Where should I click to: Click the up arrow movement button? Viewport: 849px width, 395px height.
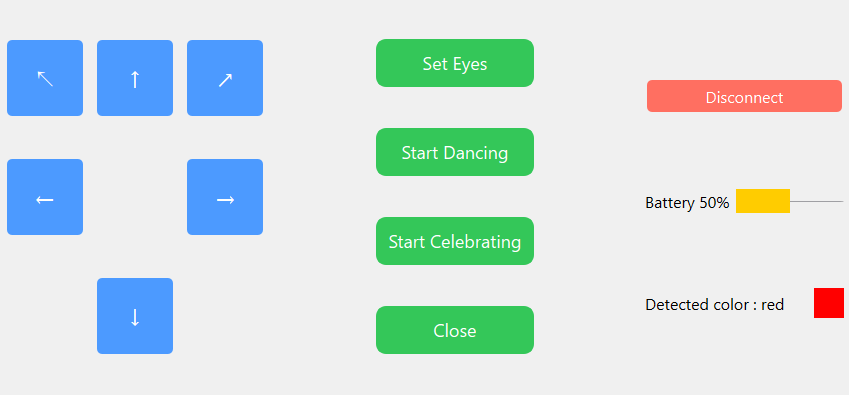tap(135, 78)
